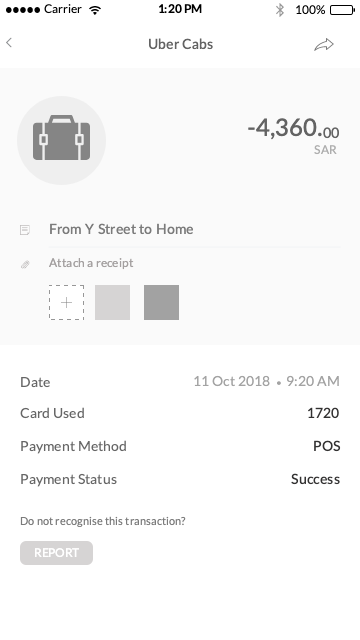Tap the Card Used 1720 value
Viewport: 360px width, 640px height.
tap(323, 413)
